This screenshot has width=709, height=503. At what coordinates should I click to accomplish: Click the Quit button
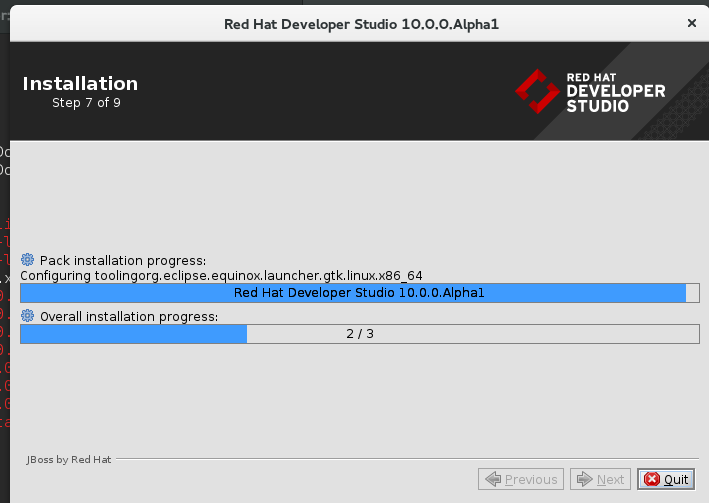(x=666, y=479)
